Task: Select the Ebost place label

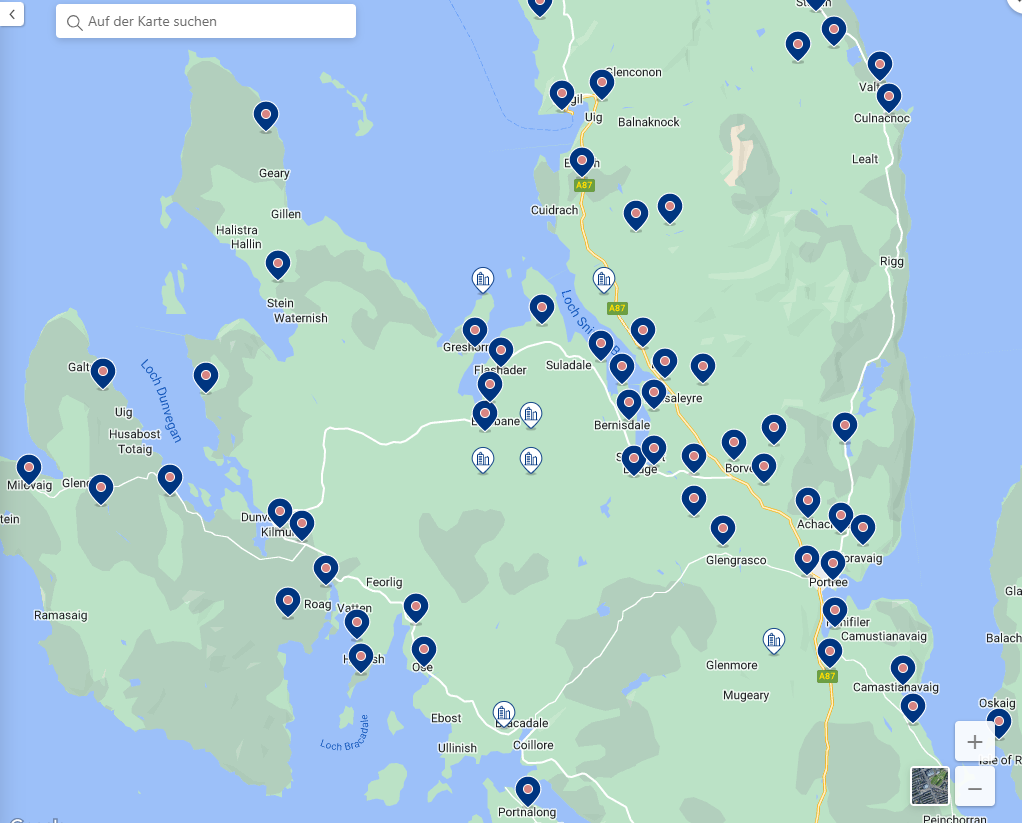Action: pos(446,718)
